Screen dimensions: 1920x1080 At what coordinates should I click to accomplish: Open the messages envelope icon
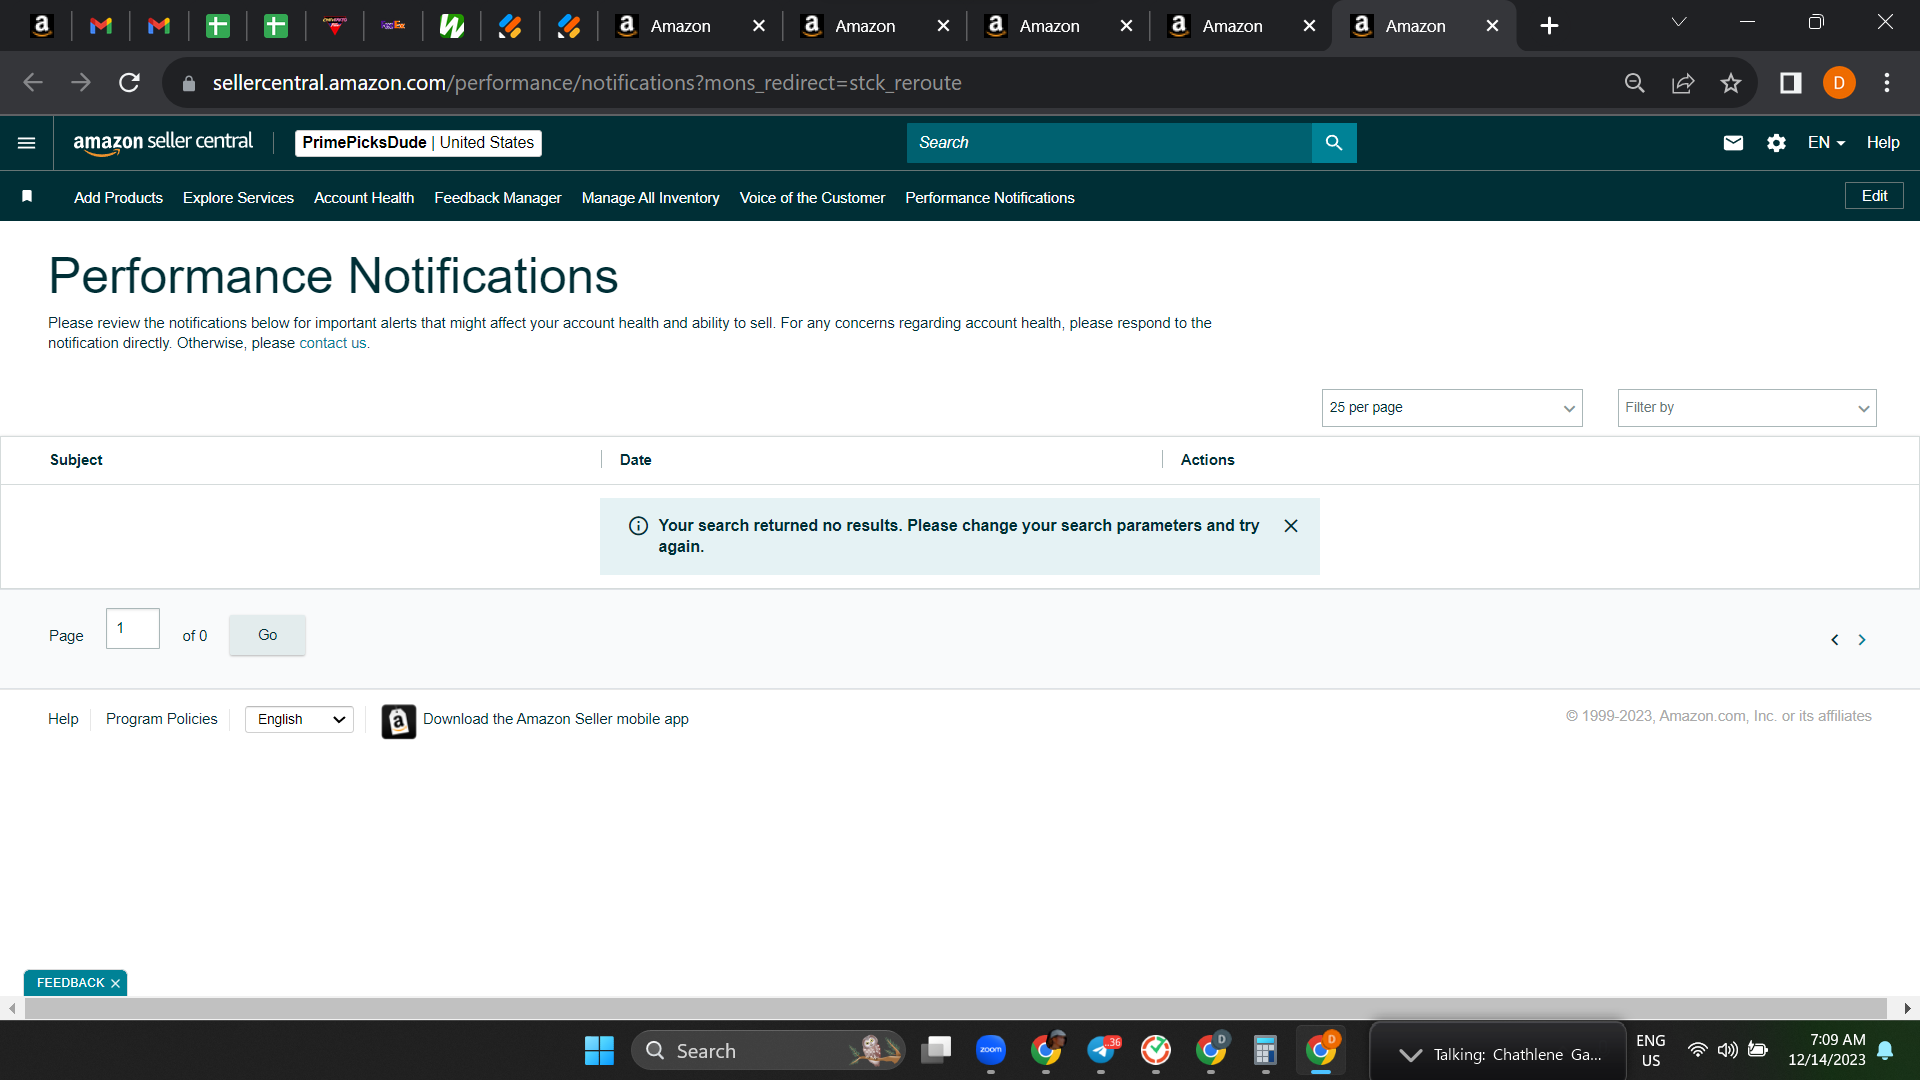pyautogui.click(x=1733, y=143)
